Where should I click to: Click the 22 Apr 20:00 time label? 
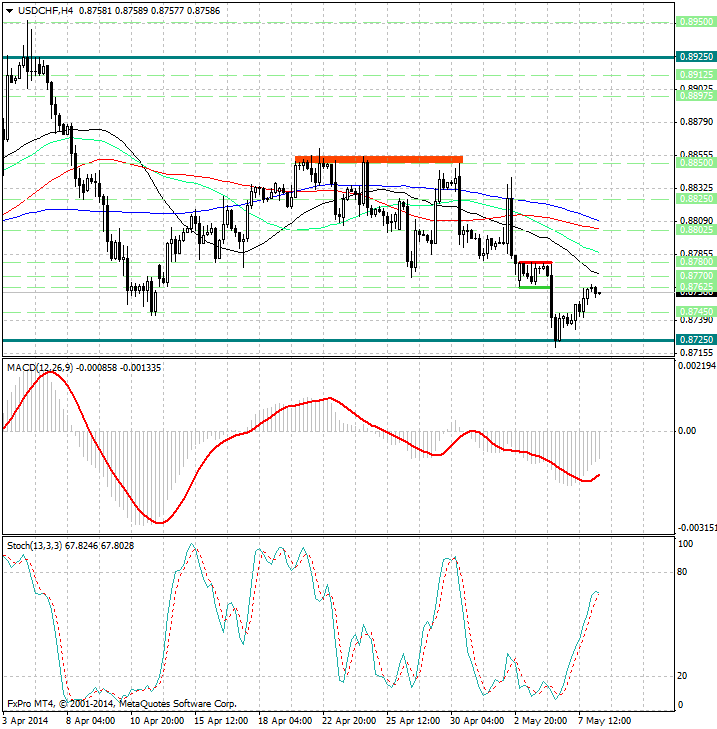coord(349,721)
